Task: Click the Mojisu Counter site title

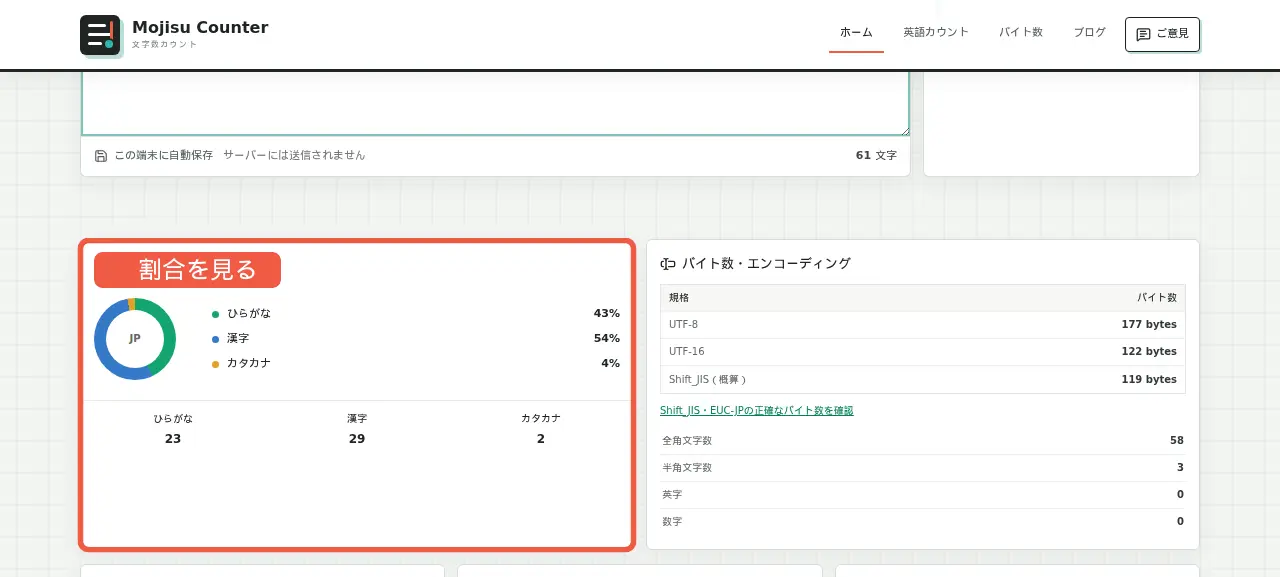Action: [x=200, y=28]
